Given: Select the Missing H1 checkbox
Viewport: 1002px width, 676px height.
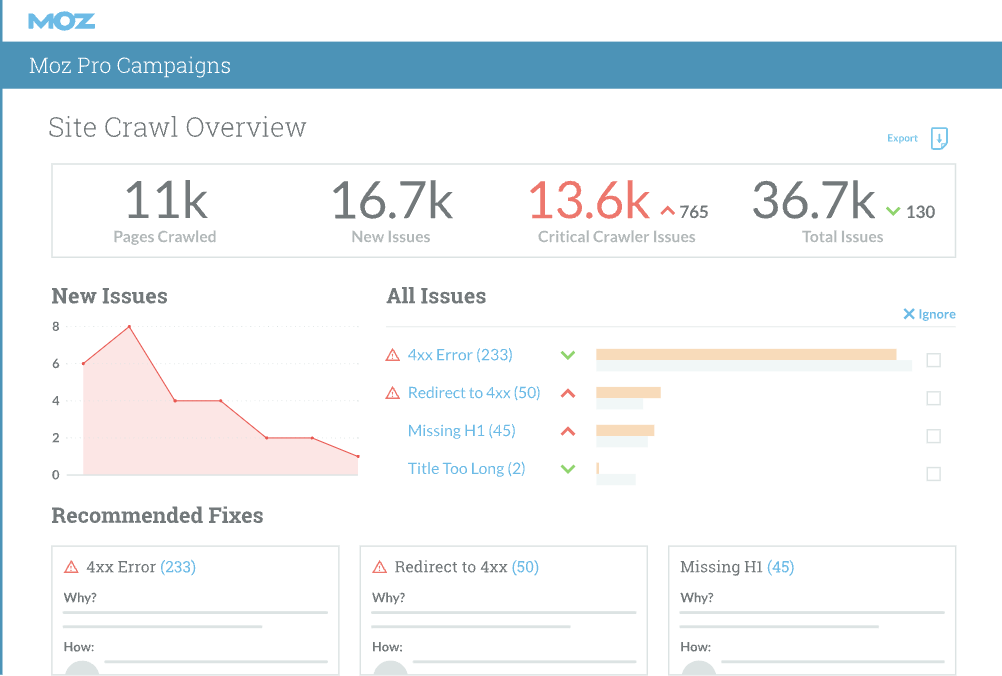Looking at the screenshot, I should (x=933, y=436).
